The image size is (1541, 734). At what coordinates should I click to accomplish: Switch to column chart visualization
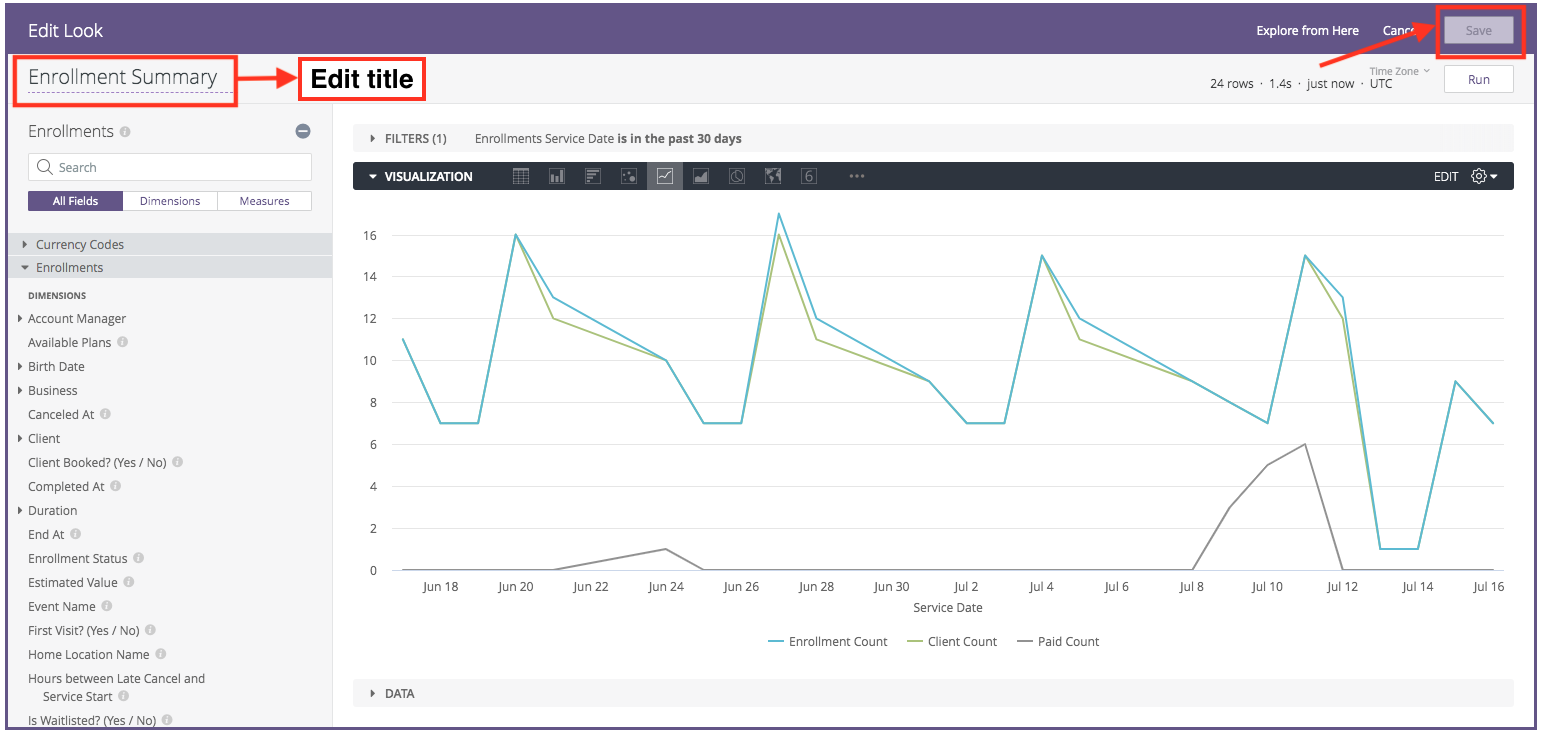coord(557,176)
